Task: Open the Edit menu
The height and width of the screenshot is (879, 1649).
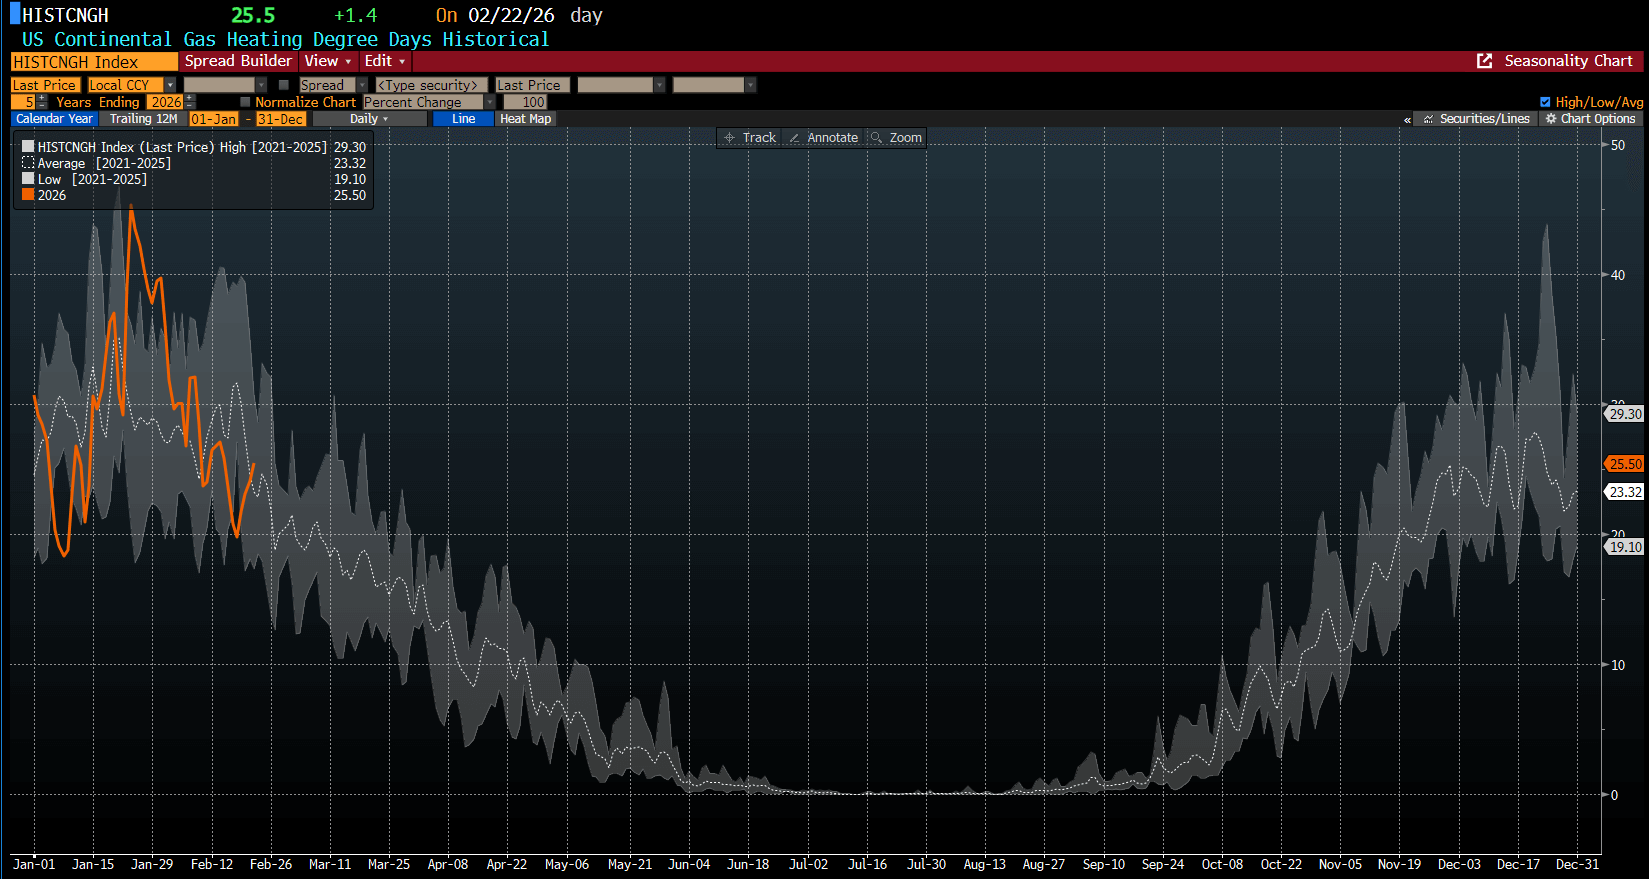Action: click(384, 61)
